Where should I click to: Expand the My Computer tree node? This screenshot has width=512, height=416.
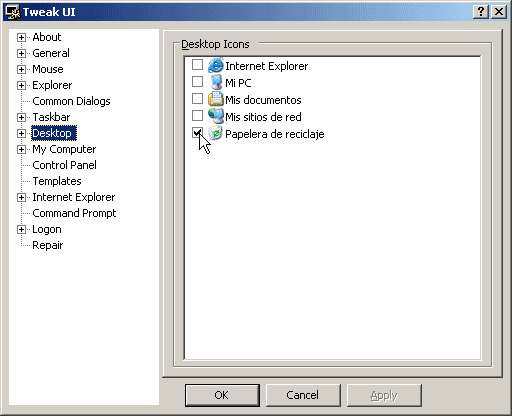click(21, 149)
